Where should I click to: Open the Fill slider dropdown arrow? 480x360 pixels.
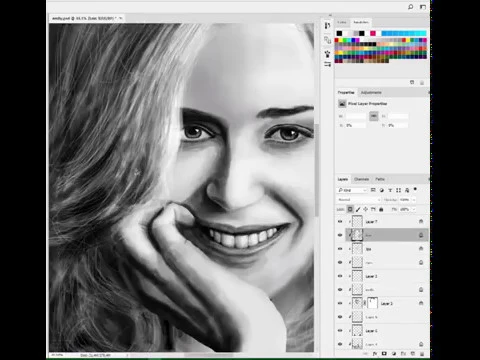coord(414,209)
